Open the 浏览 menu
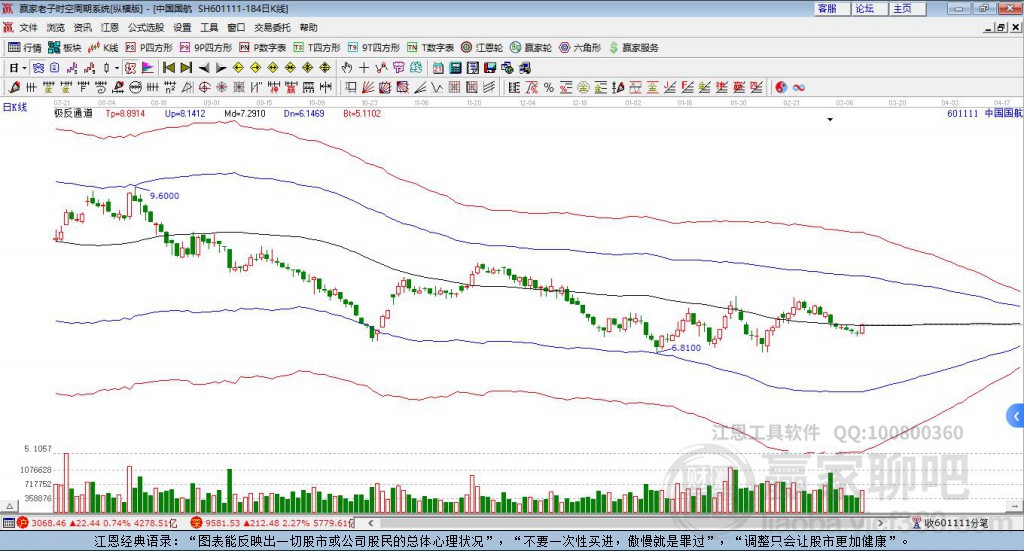The image size is (1024, 551). [x=56, y=27]
